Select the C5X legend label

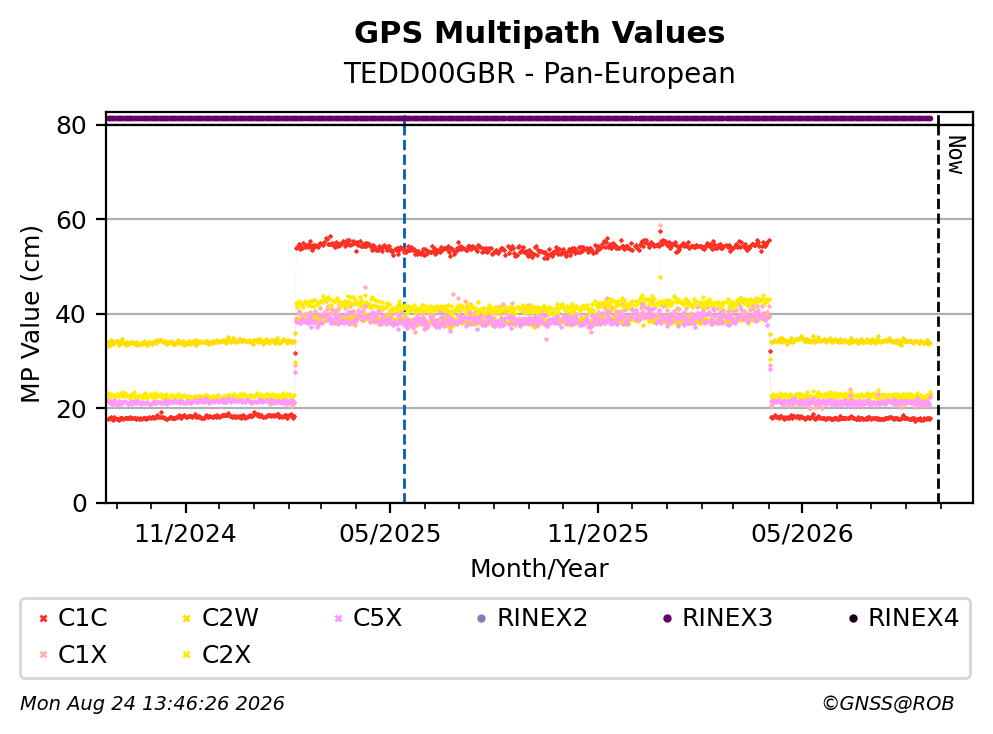377,617
